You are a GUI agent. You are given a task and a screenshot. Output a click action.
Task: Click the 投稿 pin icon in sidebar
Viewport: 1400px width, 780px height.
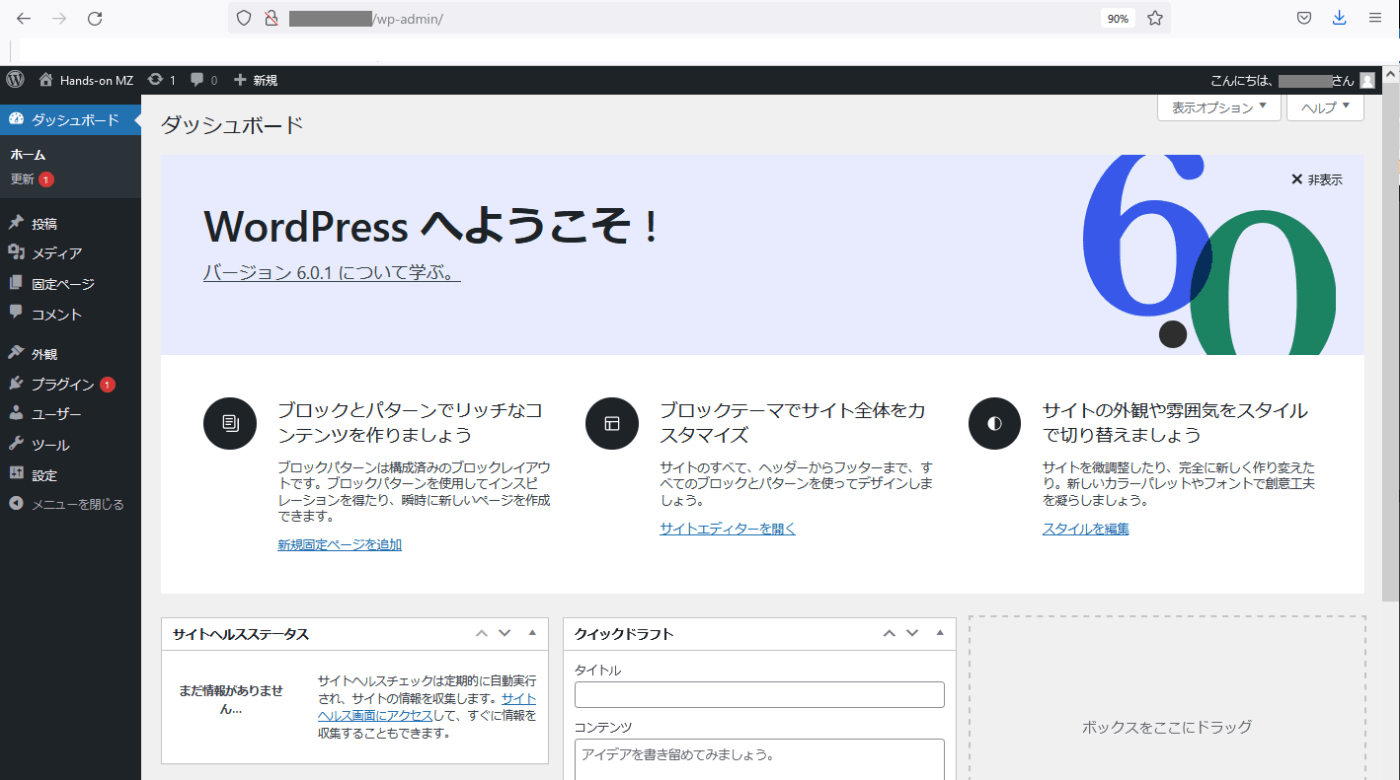point(16,223)
